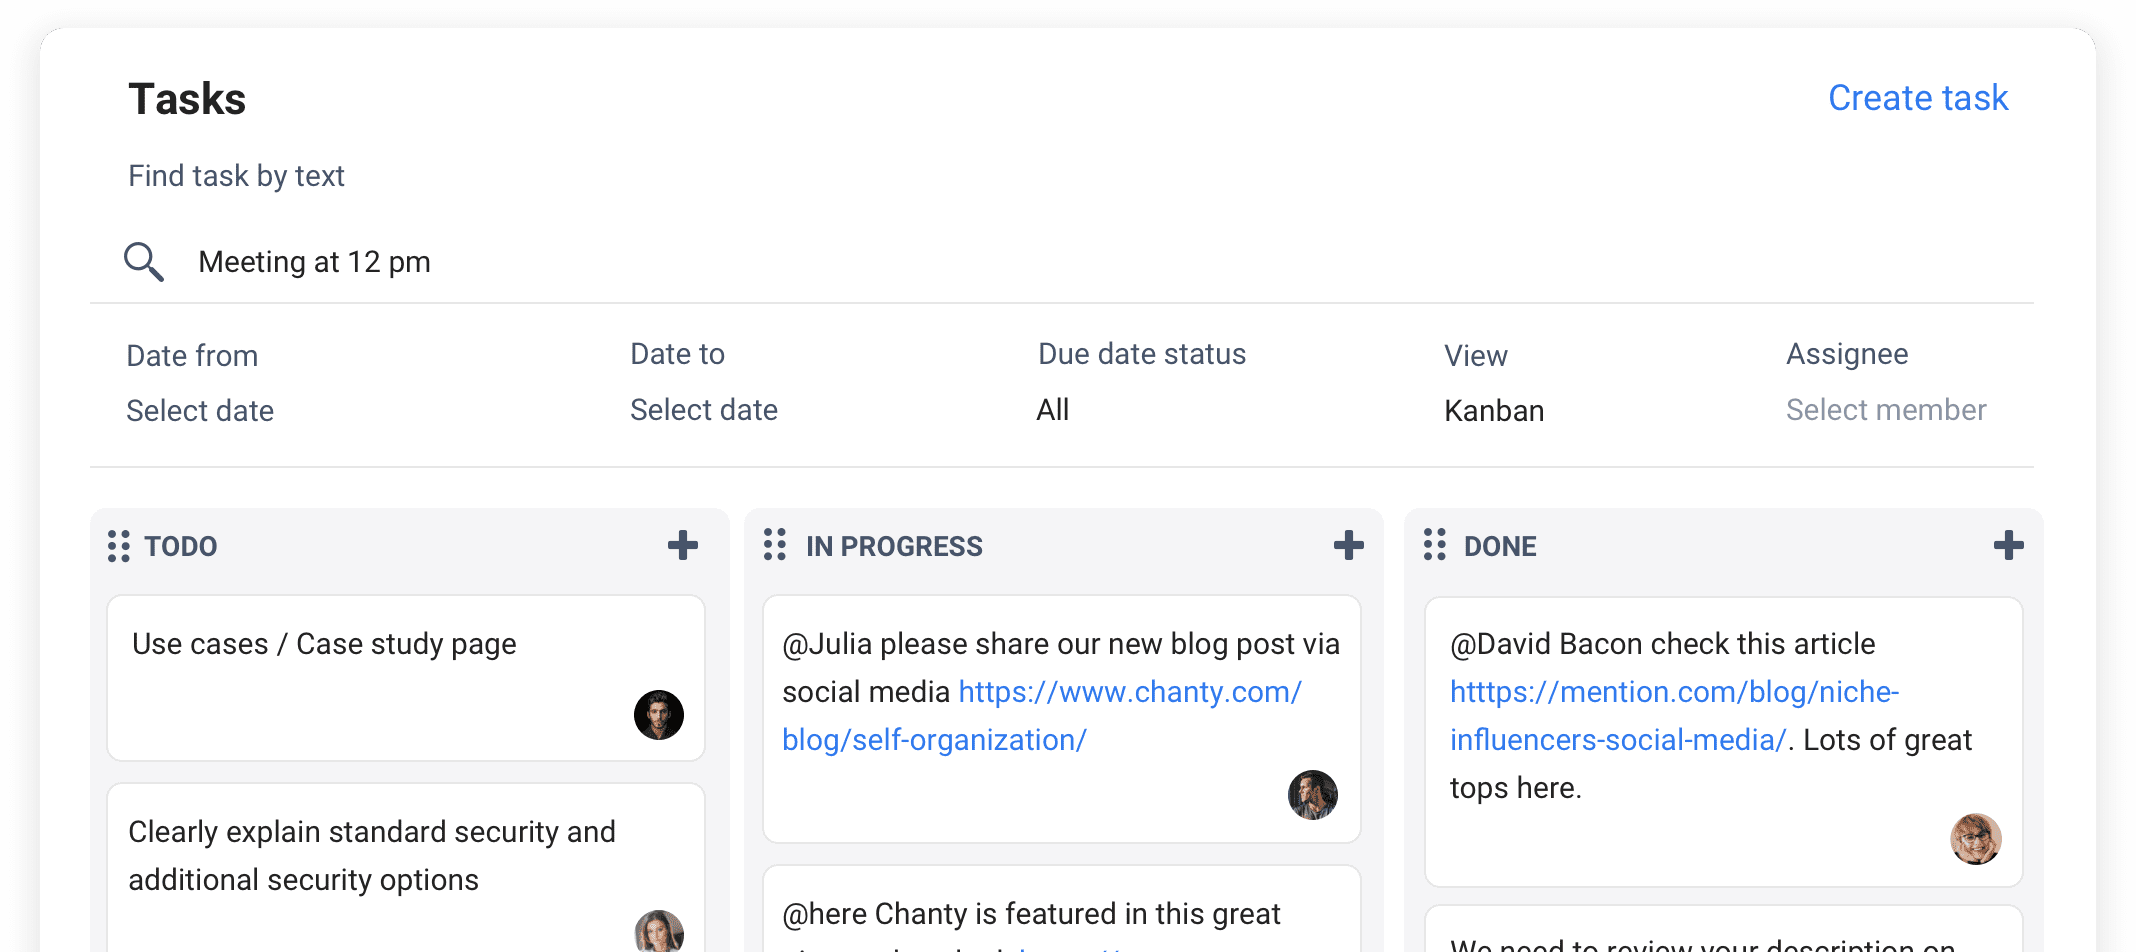Change the Kanban view dropdown
Viewport: 2136px width, 952px height.
click(1494, 411)
